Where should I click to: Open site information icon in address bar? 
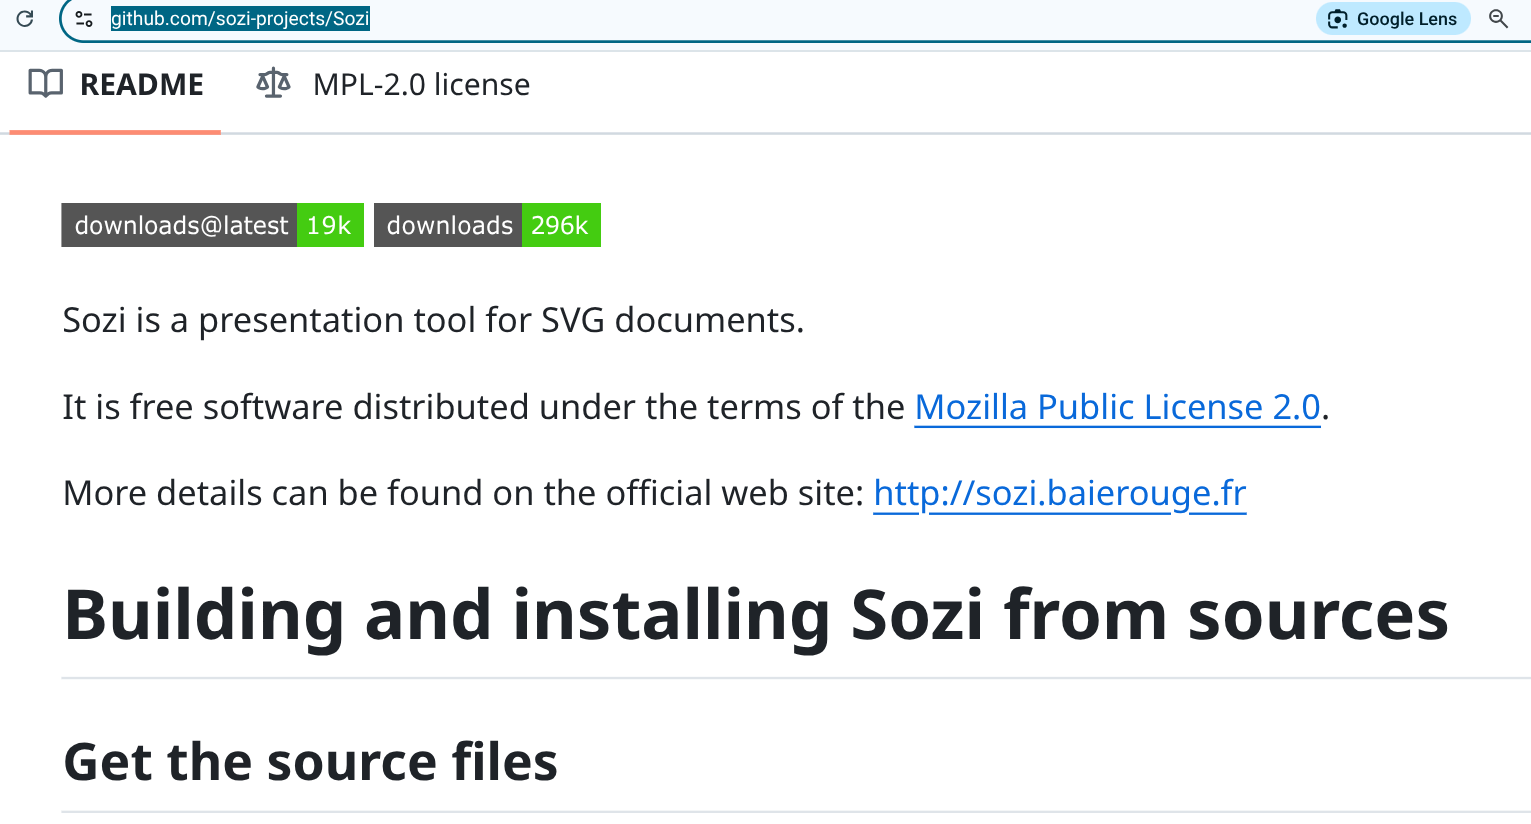pyautogui.click(x=84, y=19)
